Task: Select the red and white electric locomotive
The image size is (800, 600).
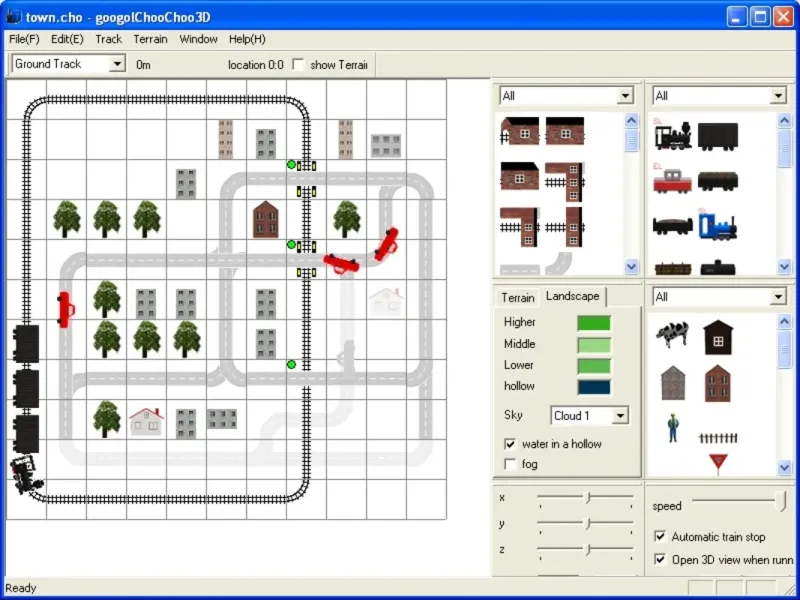Action: pyautogui.click(x=672, y=181)
